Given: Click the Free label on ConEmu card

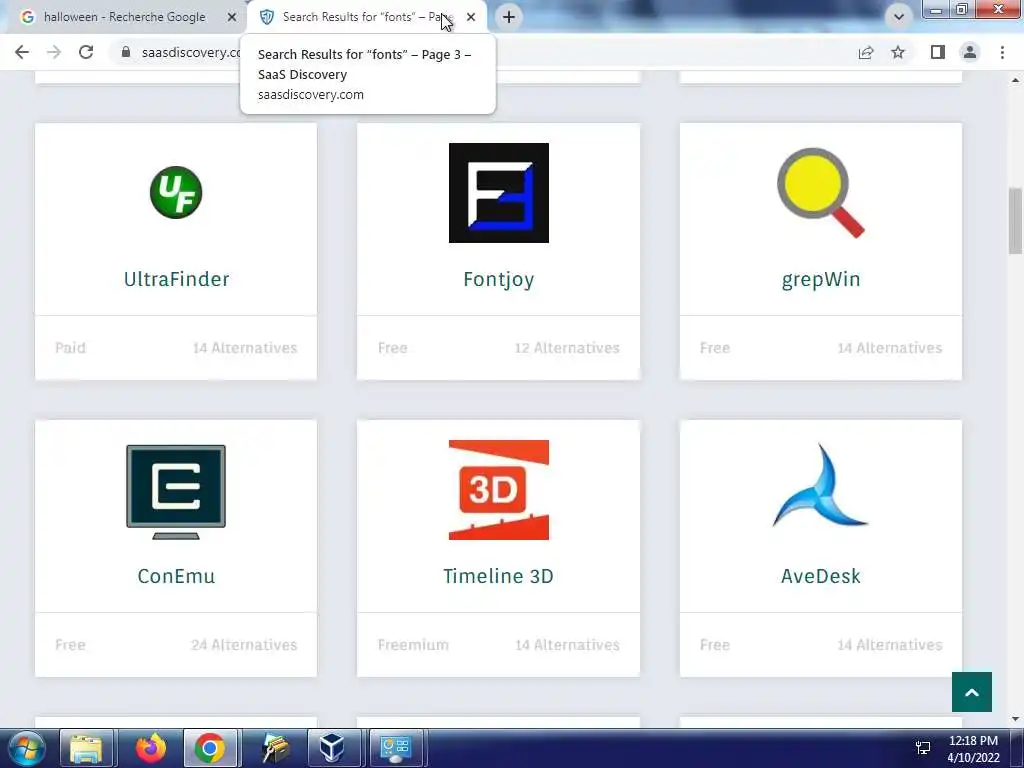Looking at the screenshot, I should coord(71,645).
